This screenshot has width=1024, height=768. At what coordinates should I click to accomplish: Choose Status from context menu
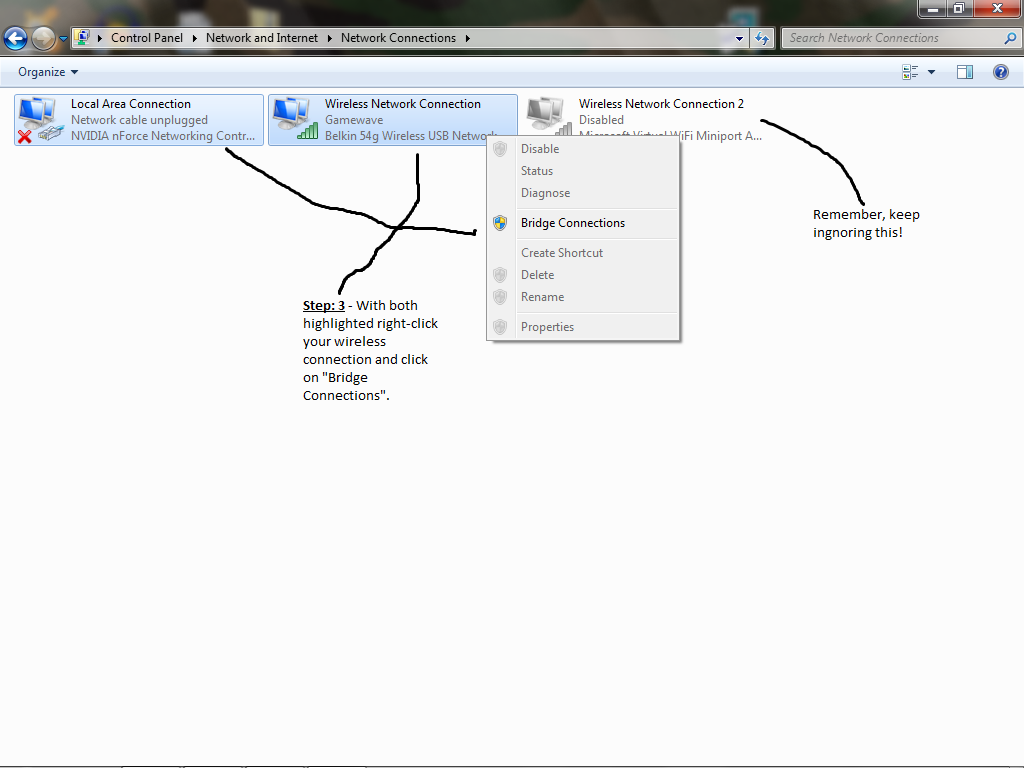583,171
